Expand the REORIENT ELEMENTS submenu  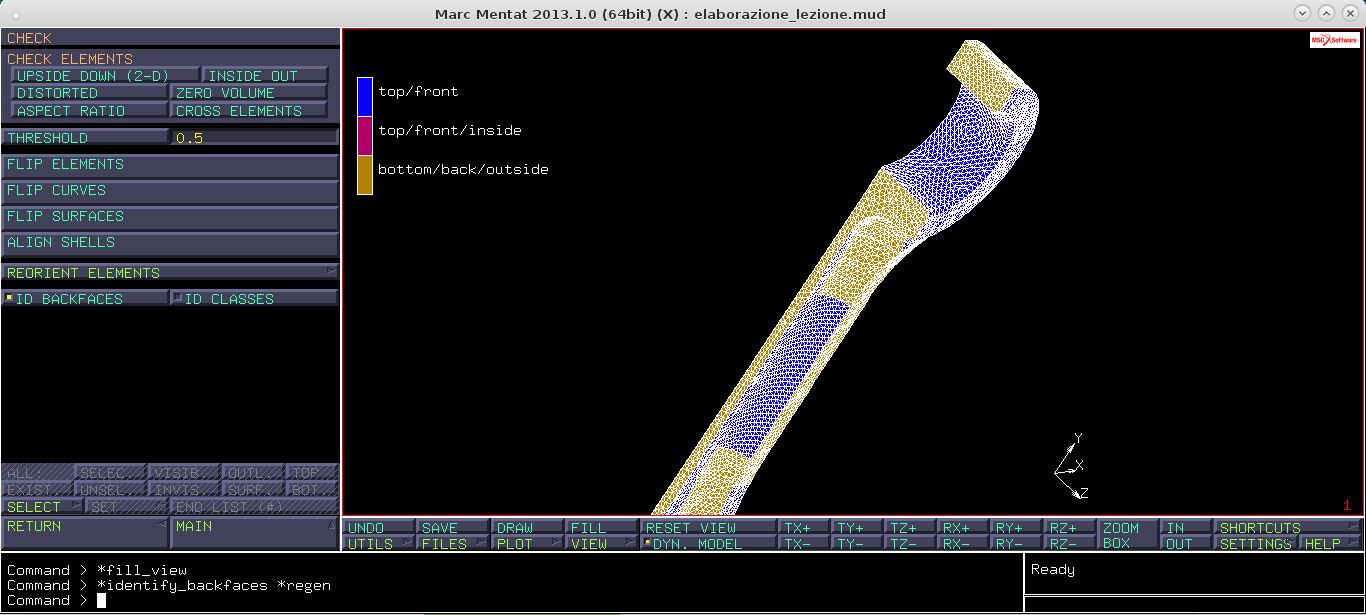coord(170,273)
